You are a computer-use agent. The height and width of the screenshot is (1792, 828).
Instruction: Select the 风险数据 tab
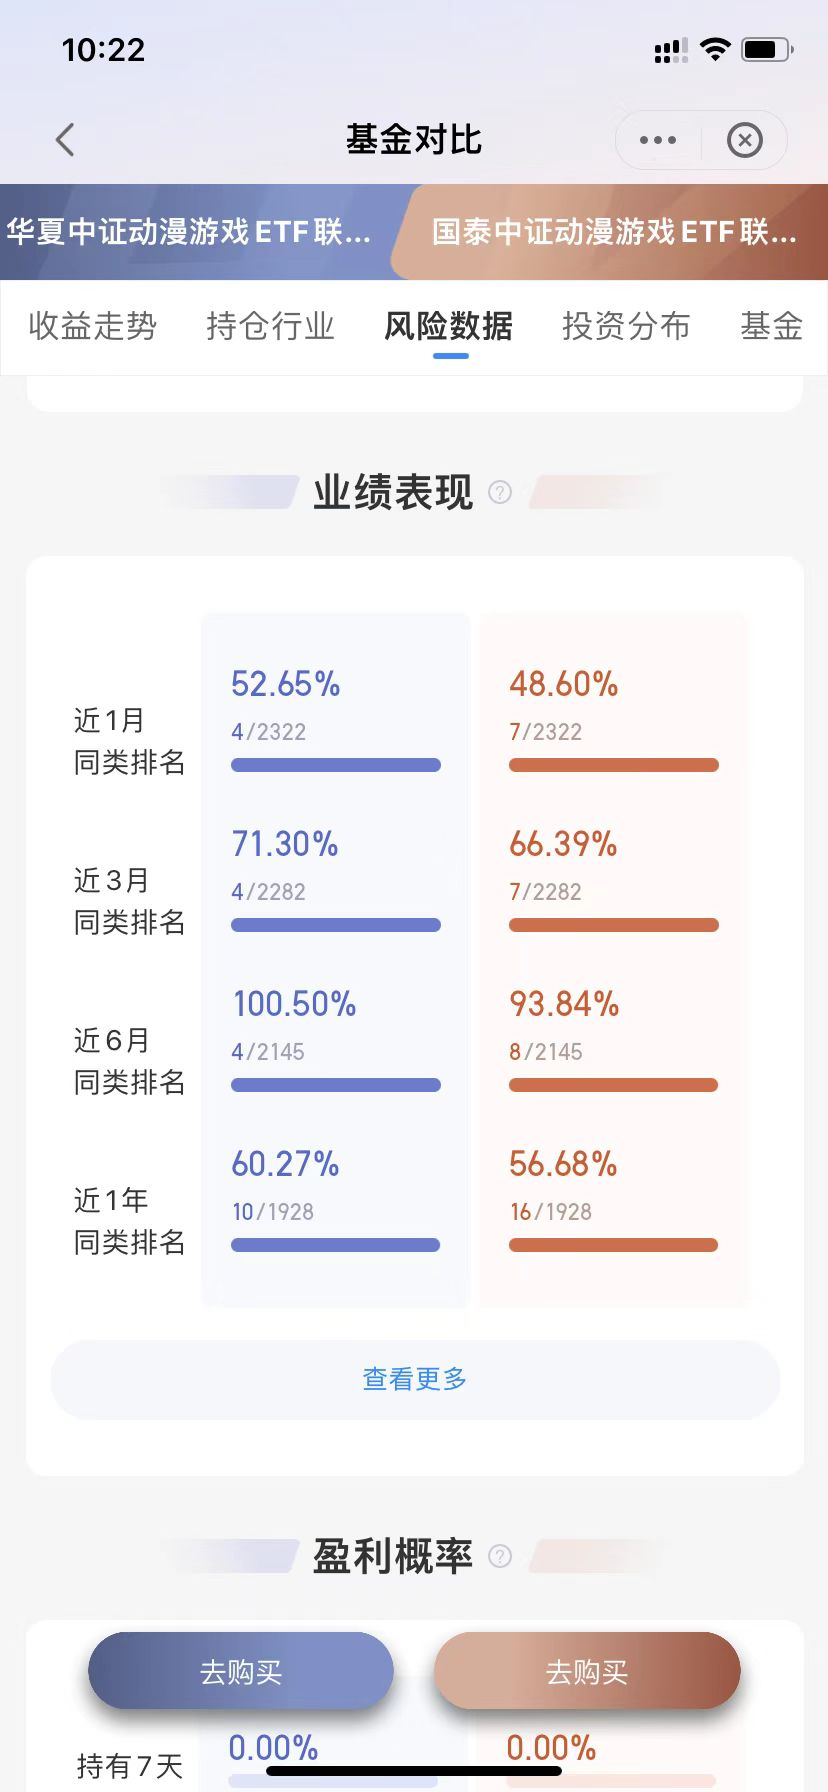click(x=449, y=326)
